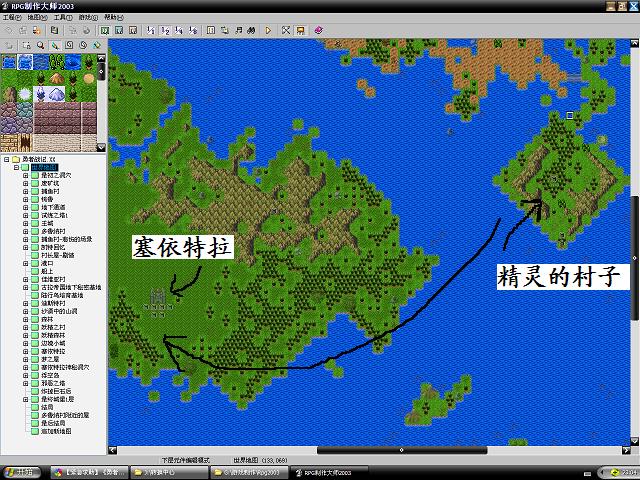Image resolution: width=640 pixels, height=480 pixels.
Task: Toggle the show title screen icon
Action: (x=300, y=30)
